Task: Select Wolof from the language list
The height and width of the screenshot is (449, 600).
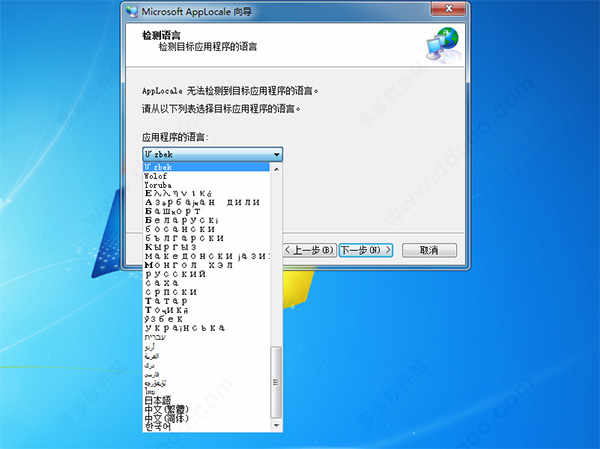Action: [207, 176]
